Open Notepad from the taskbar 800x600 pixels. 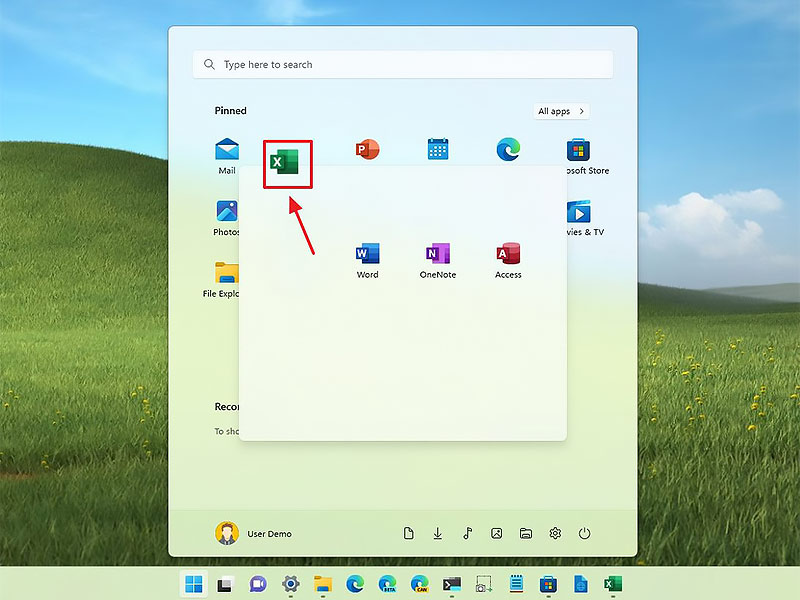[x=516, y=584]
